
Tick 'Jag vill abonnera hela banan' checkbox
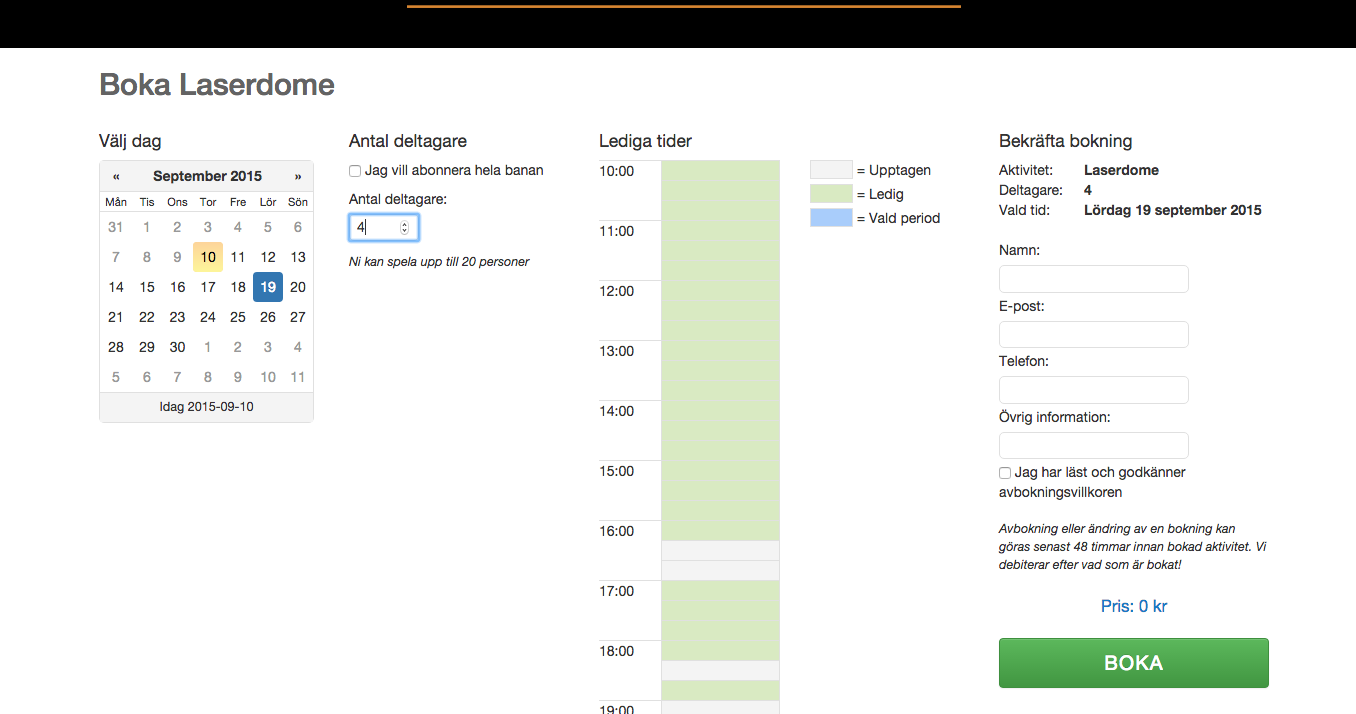click(x=355, y=171)
